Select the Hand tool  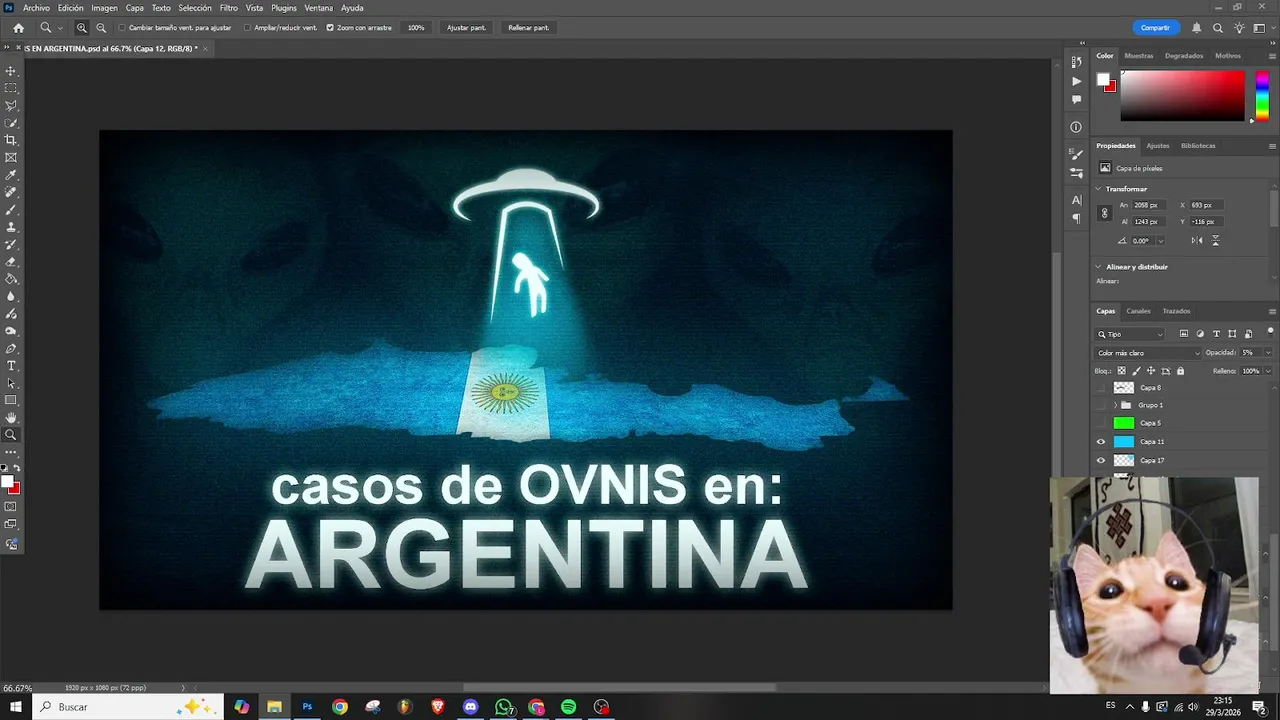tap(11, 418)
